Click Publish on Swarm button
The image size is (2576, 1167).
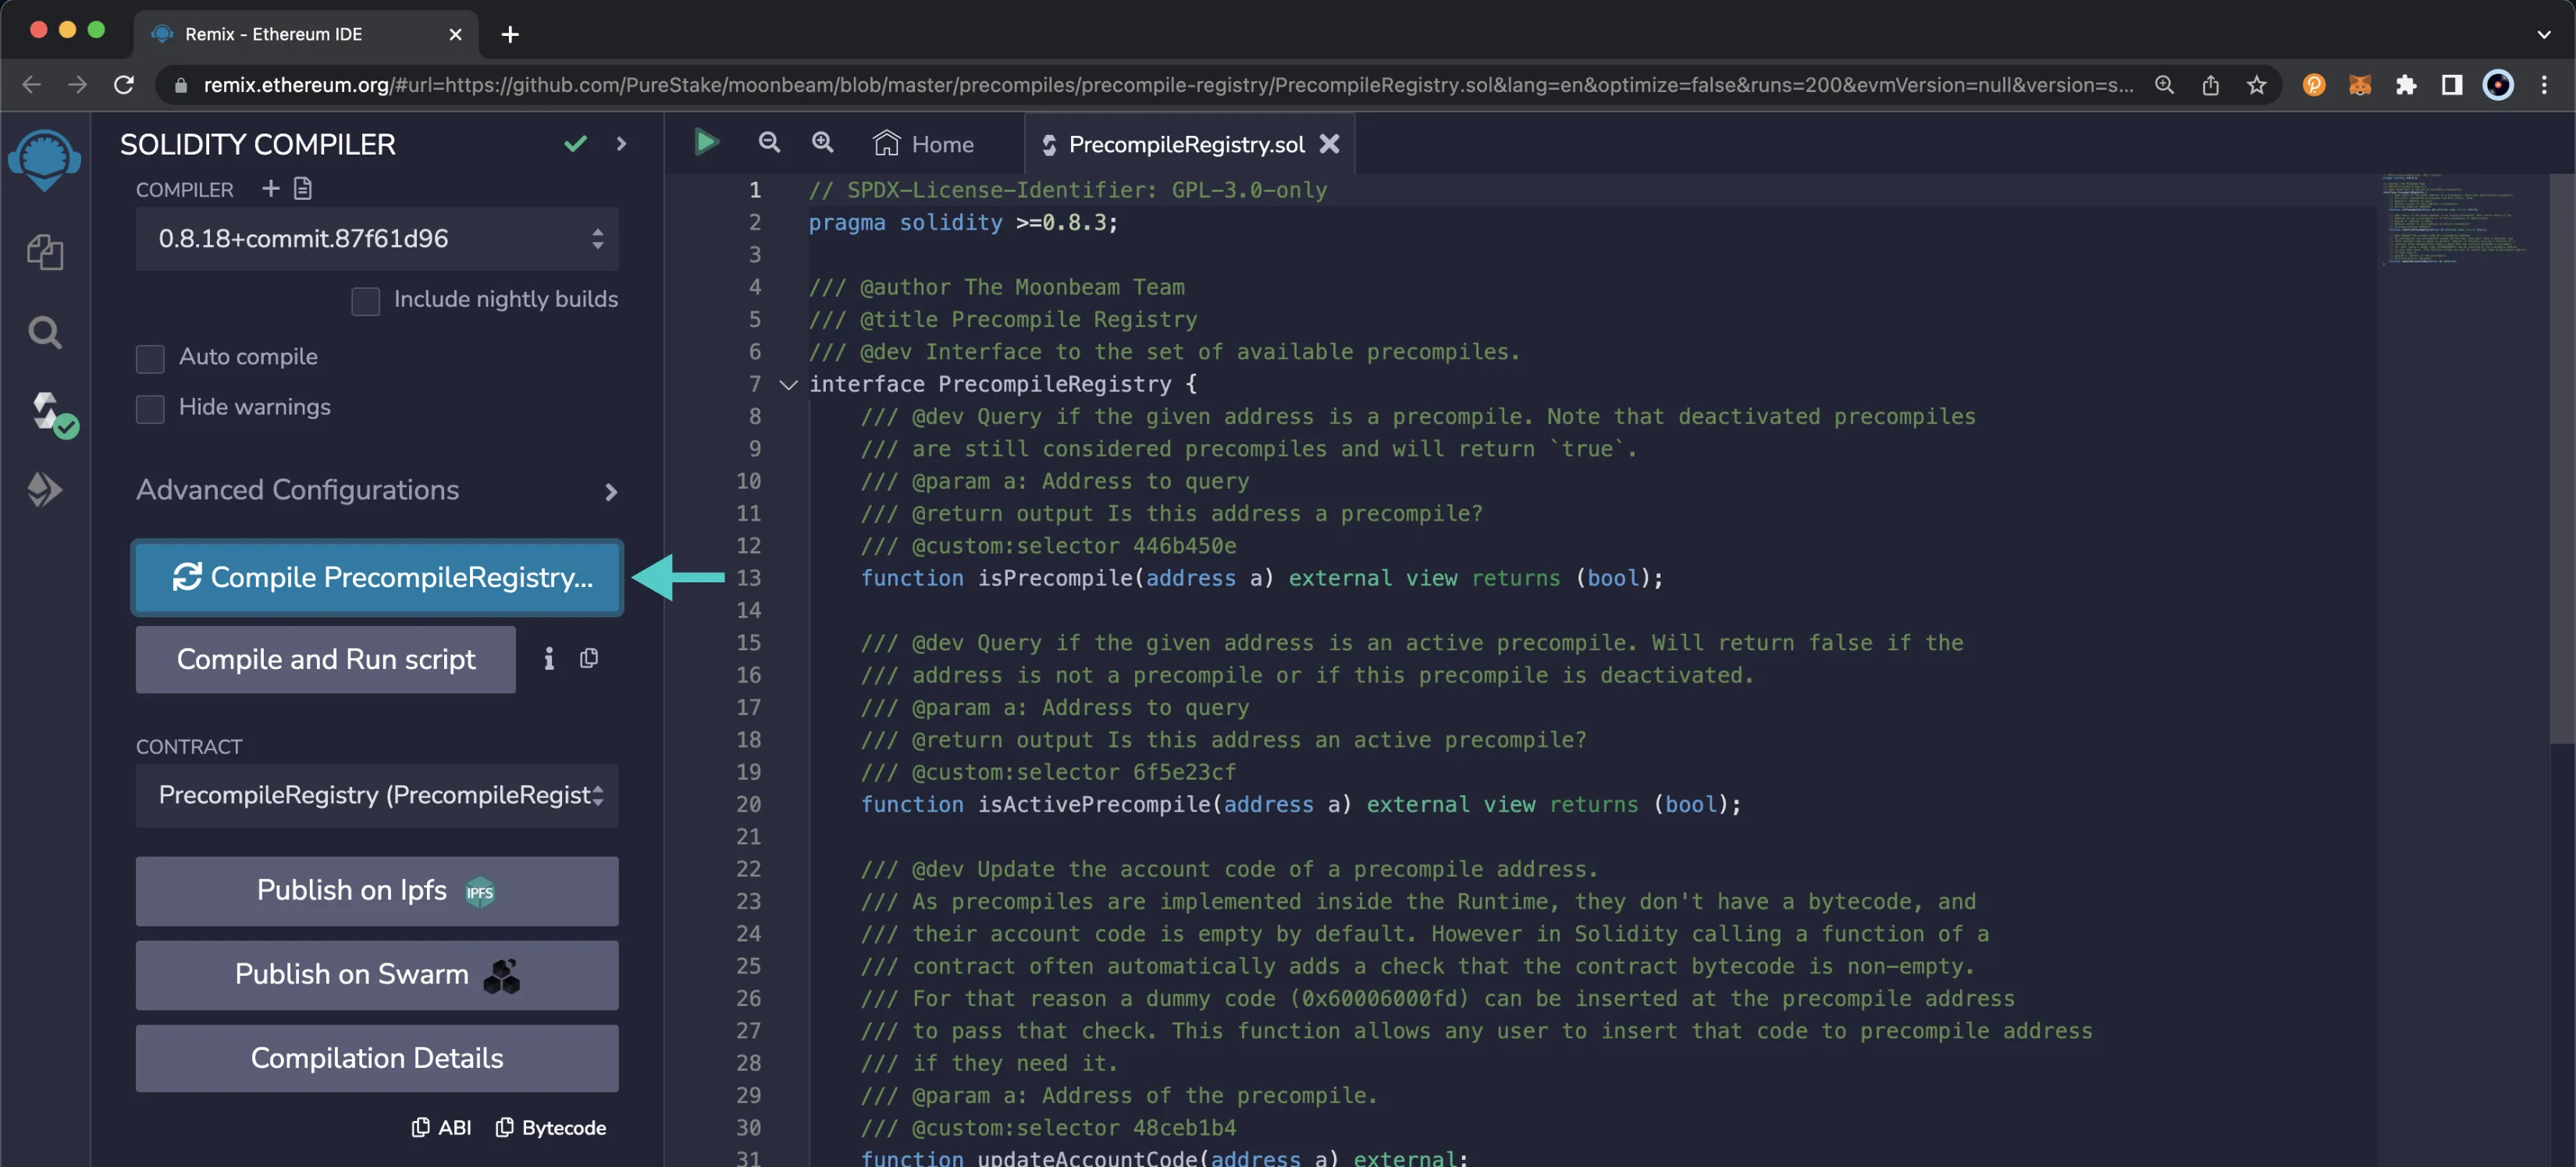pos(377,975)
